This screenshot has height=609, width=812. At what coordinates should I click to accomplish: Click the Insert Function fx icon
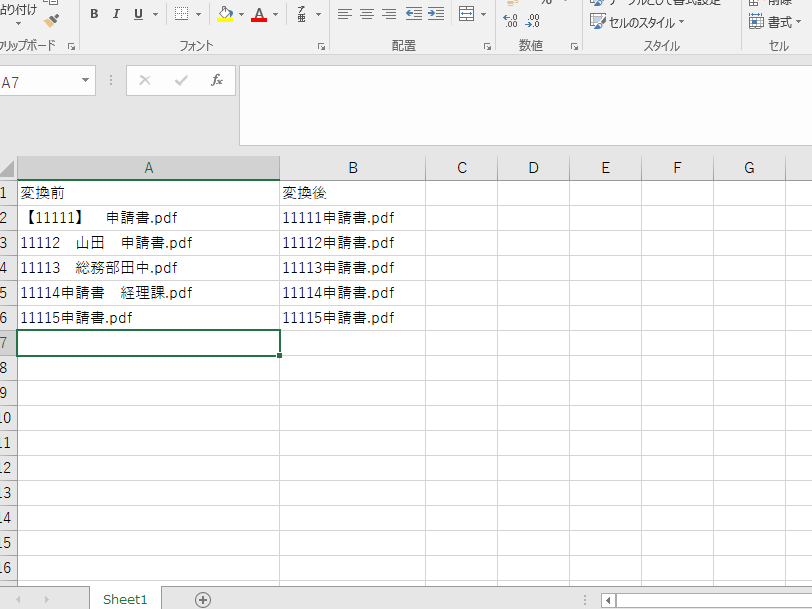coord(217,81)
